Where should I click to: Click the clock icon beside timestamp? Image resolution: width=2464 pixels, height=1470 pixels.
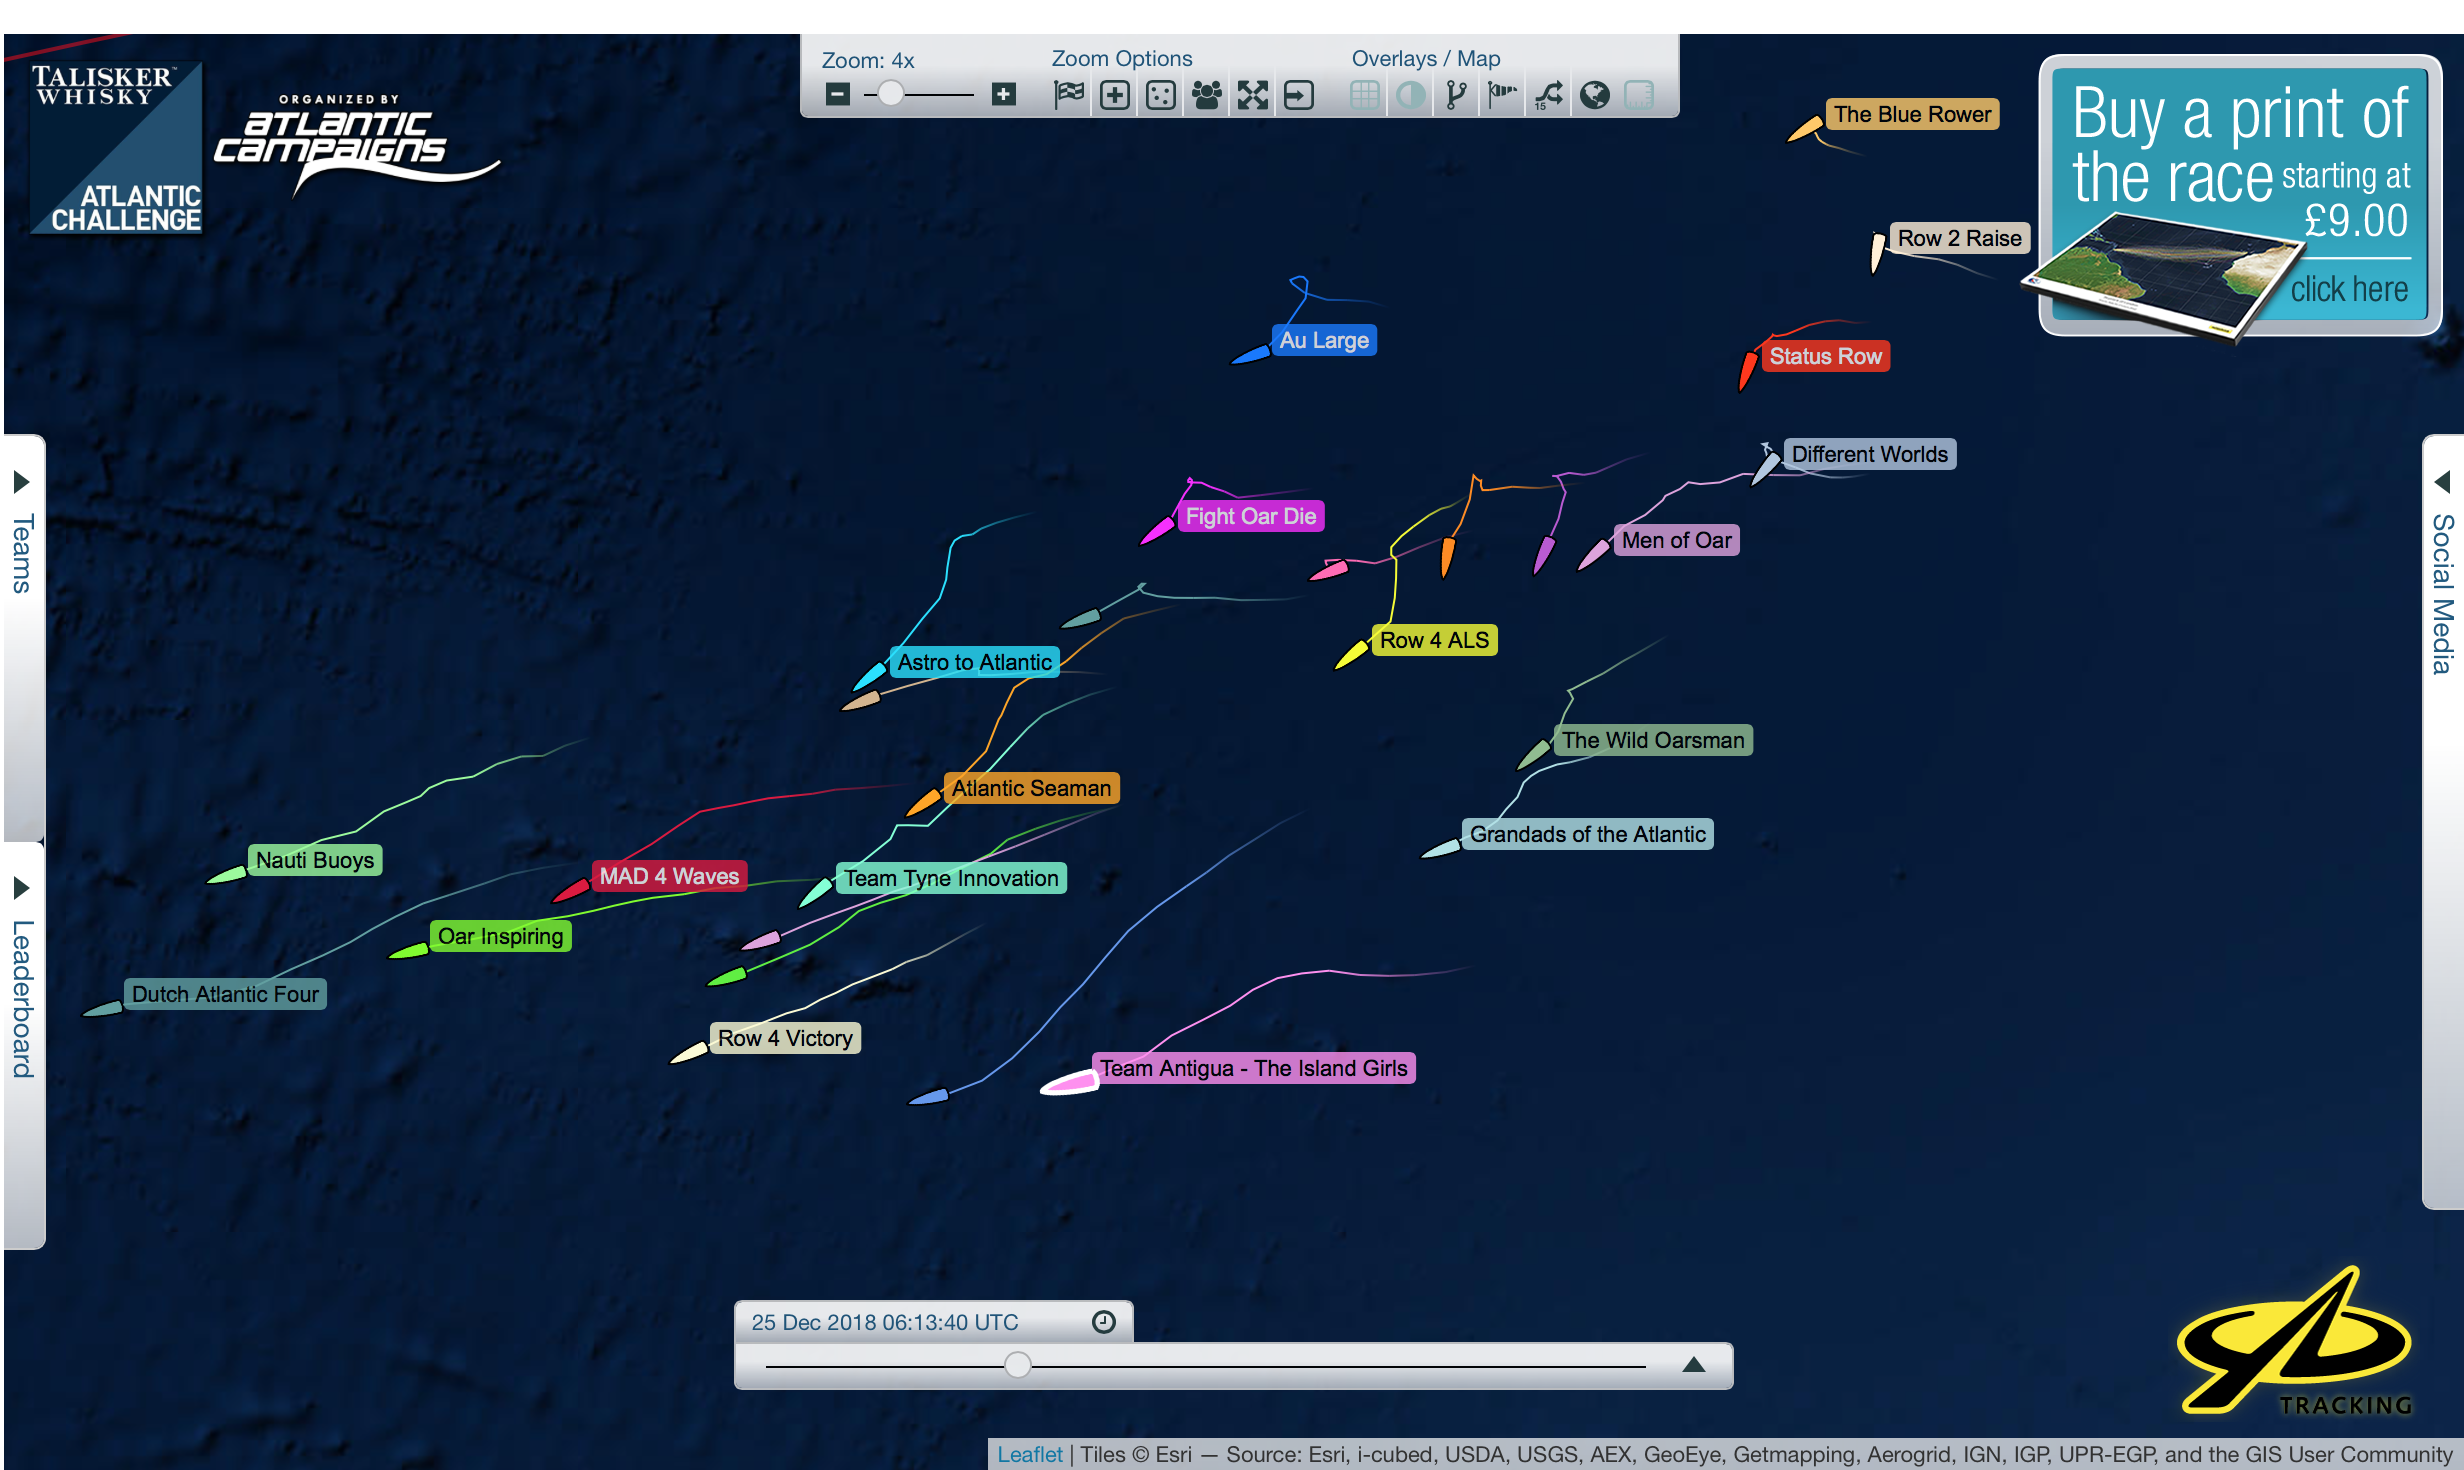[1104, 1322]
